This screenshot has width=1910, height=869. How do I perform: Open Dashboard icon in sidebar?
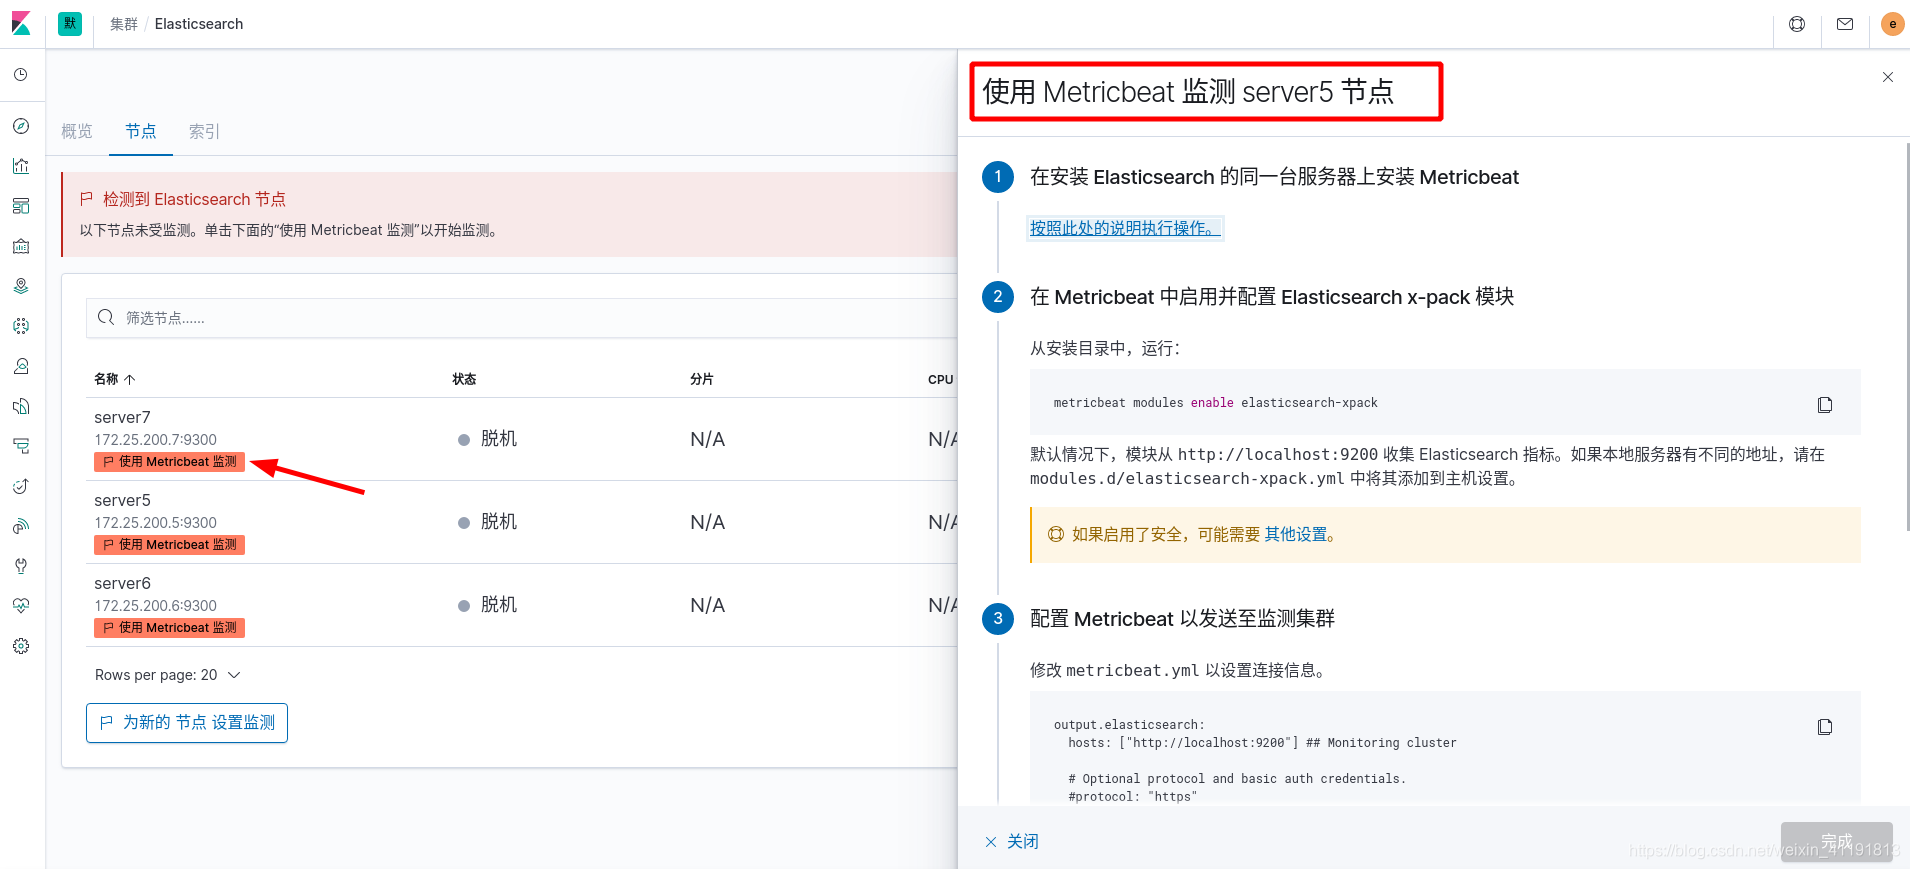(21, 206)
